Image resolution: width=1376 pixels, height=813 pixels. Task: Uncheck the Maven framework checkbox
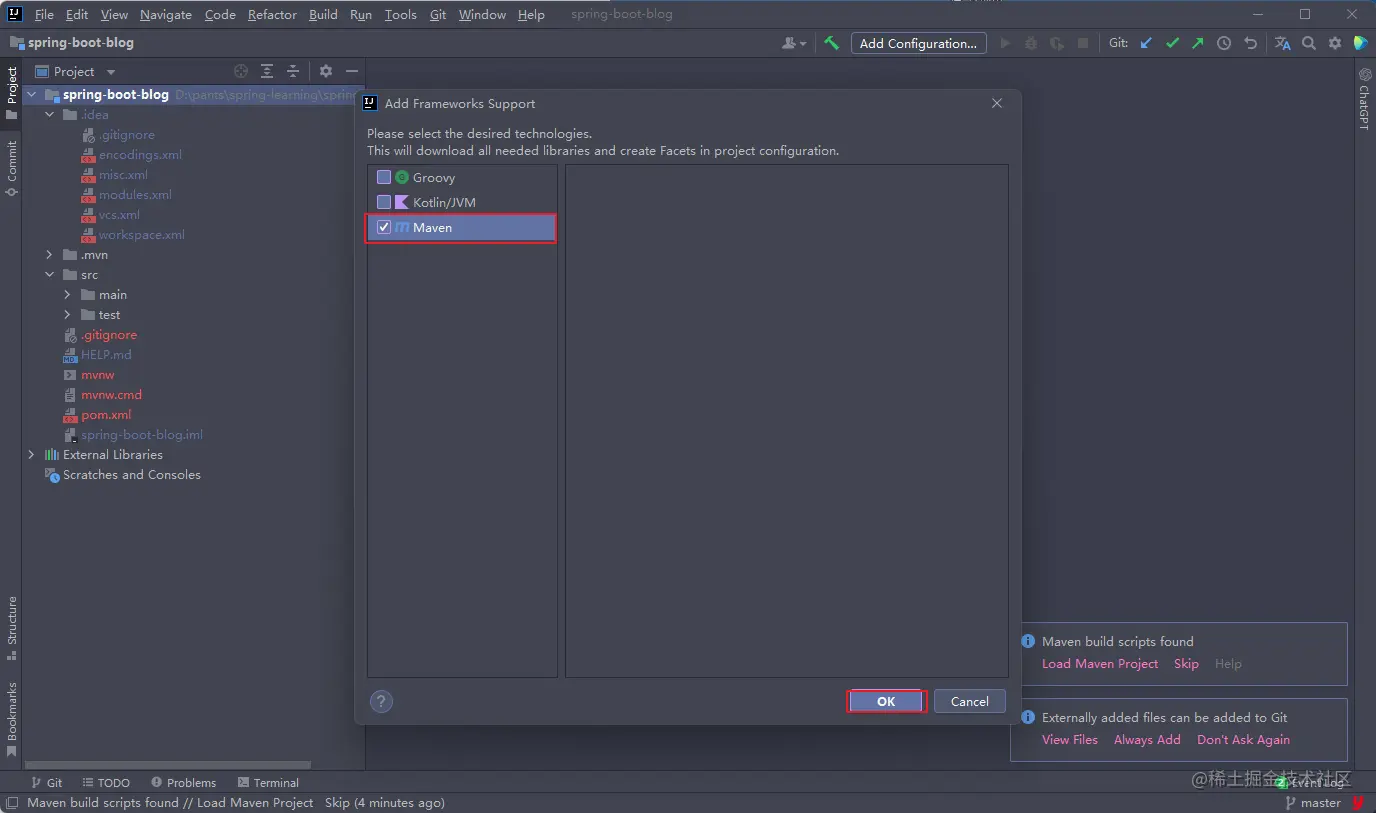pyautogui.click(x=384, y=227)
